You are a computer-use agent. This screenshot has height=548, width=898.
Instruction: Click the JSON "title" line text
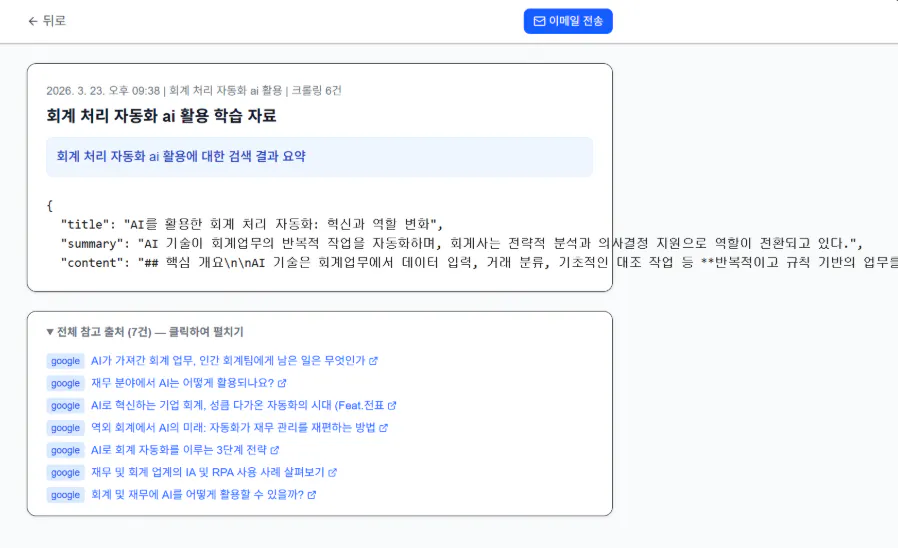pos(252,224)
